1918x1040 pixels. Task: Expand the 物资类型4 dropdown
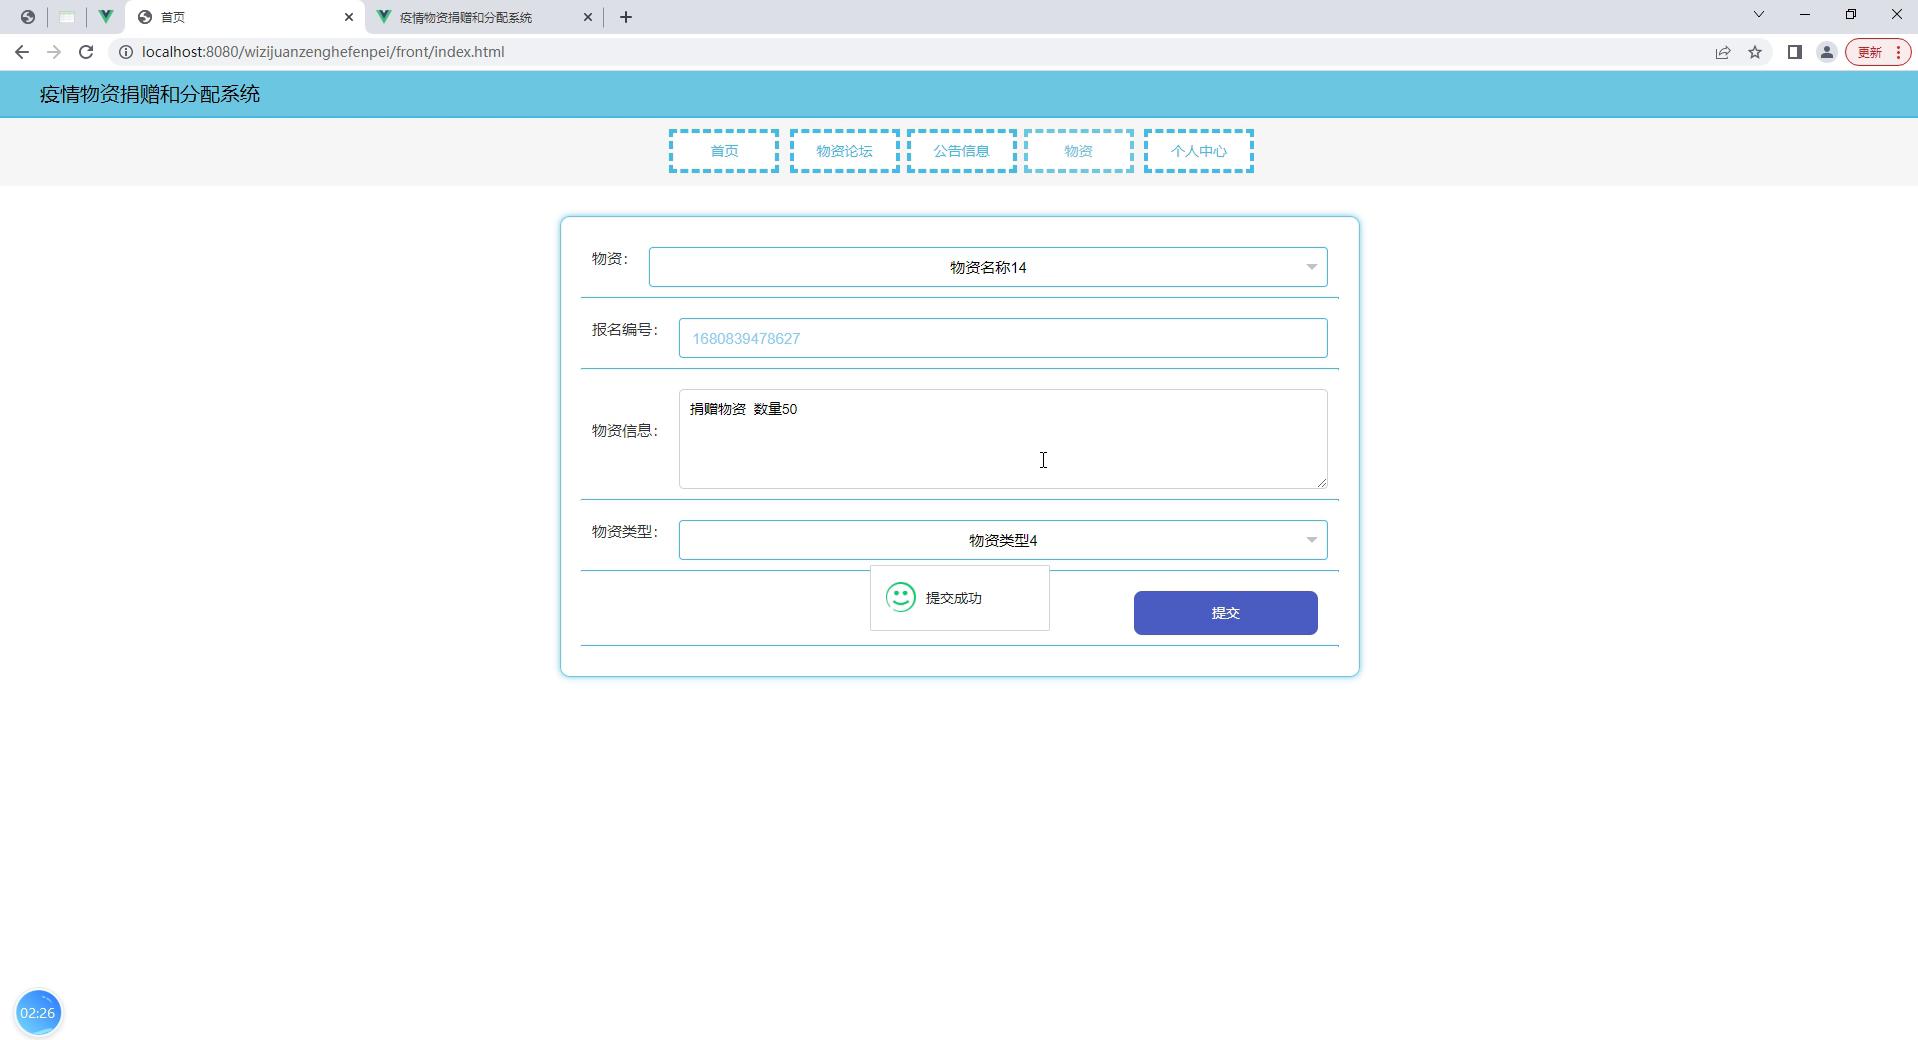[1003, 540]
